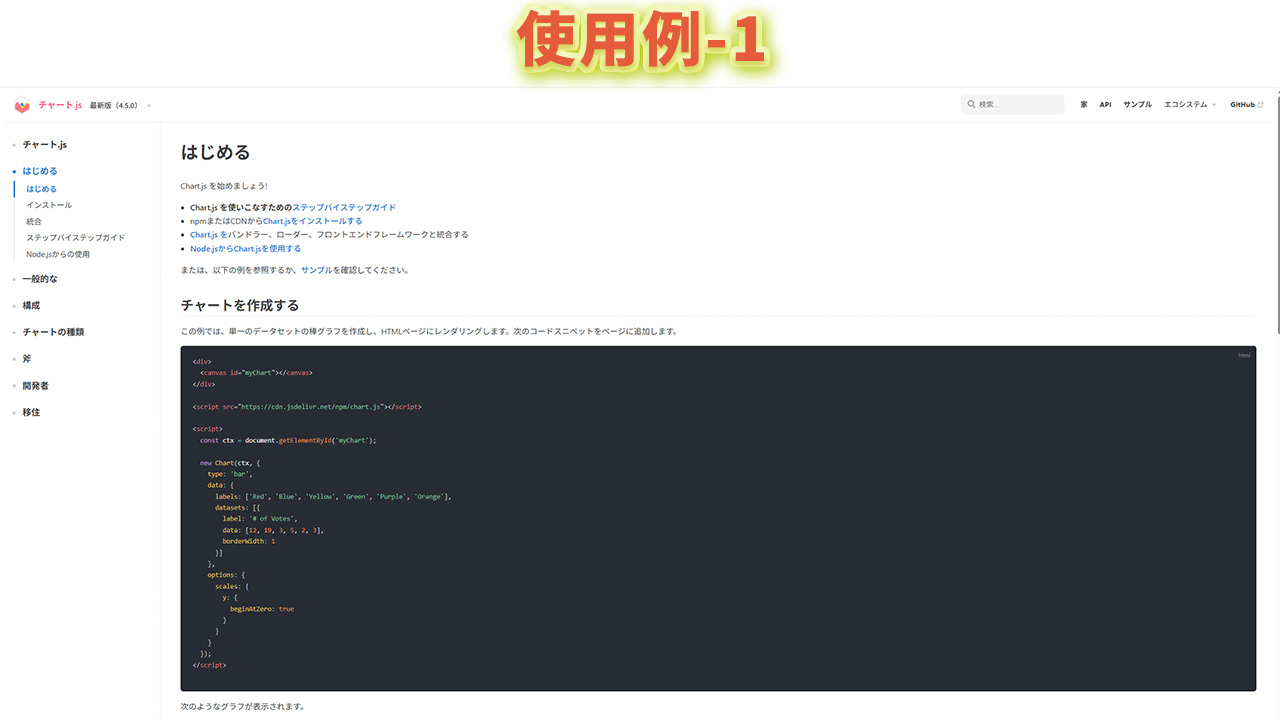
Task: Select 統合 in the sidebar
Action: [34, 221]
